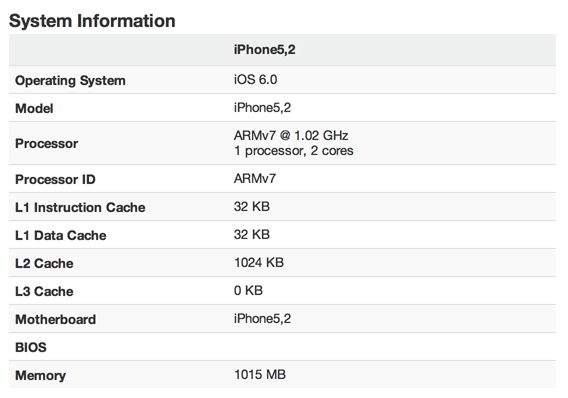Select the 1015 MB memory value

click(x=260, y=375)
